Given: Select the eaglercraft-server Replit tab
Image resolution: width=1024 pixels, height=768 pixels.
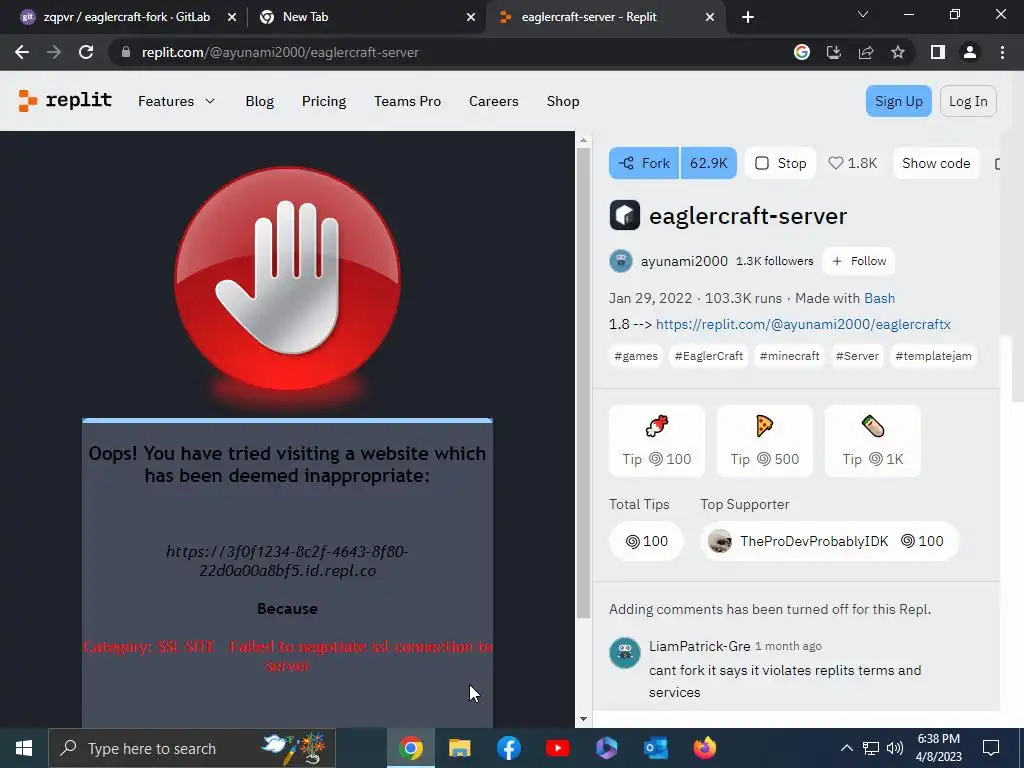Looking at the screenshot, I should [x=605, y=17].
